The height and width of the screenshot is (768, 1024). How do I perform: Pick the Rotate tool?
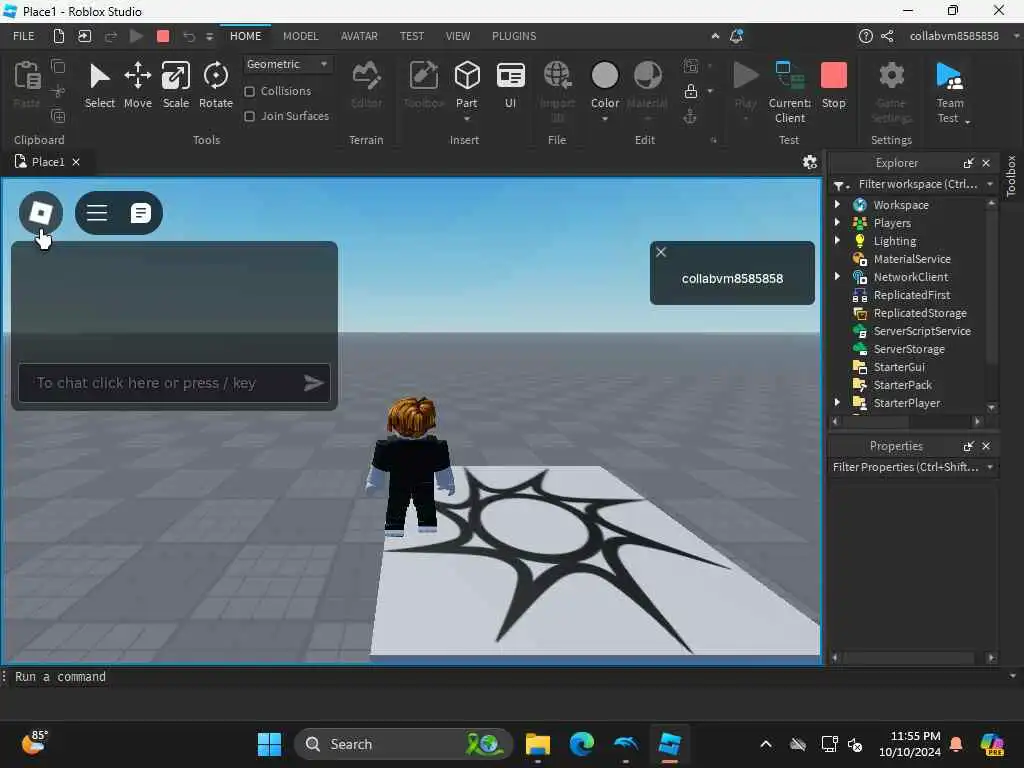pyautogui.click(x=216, y=85)
